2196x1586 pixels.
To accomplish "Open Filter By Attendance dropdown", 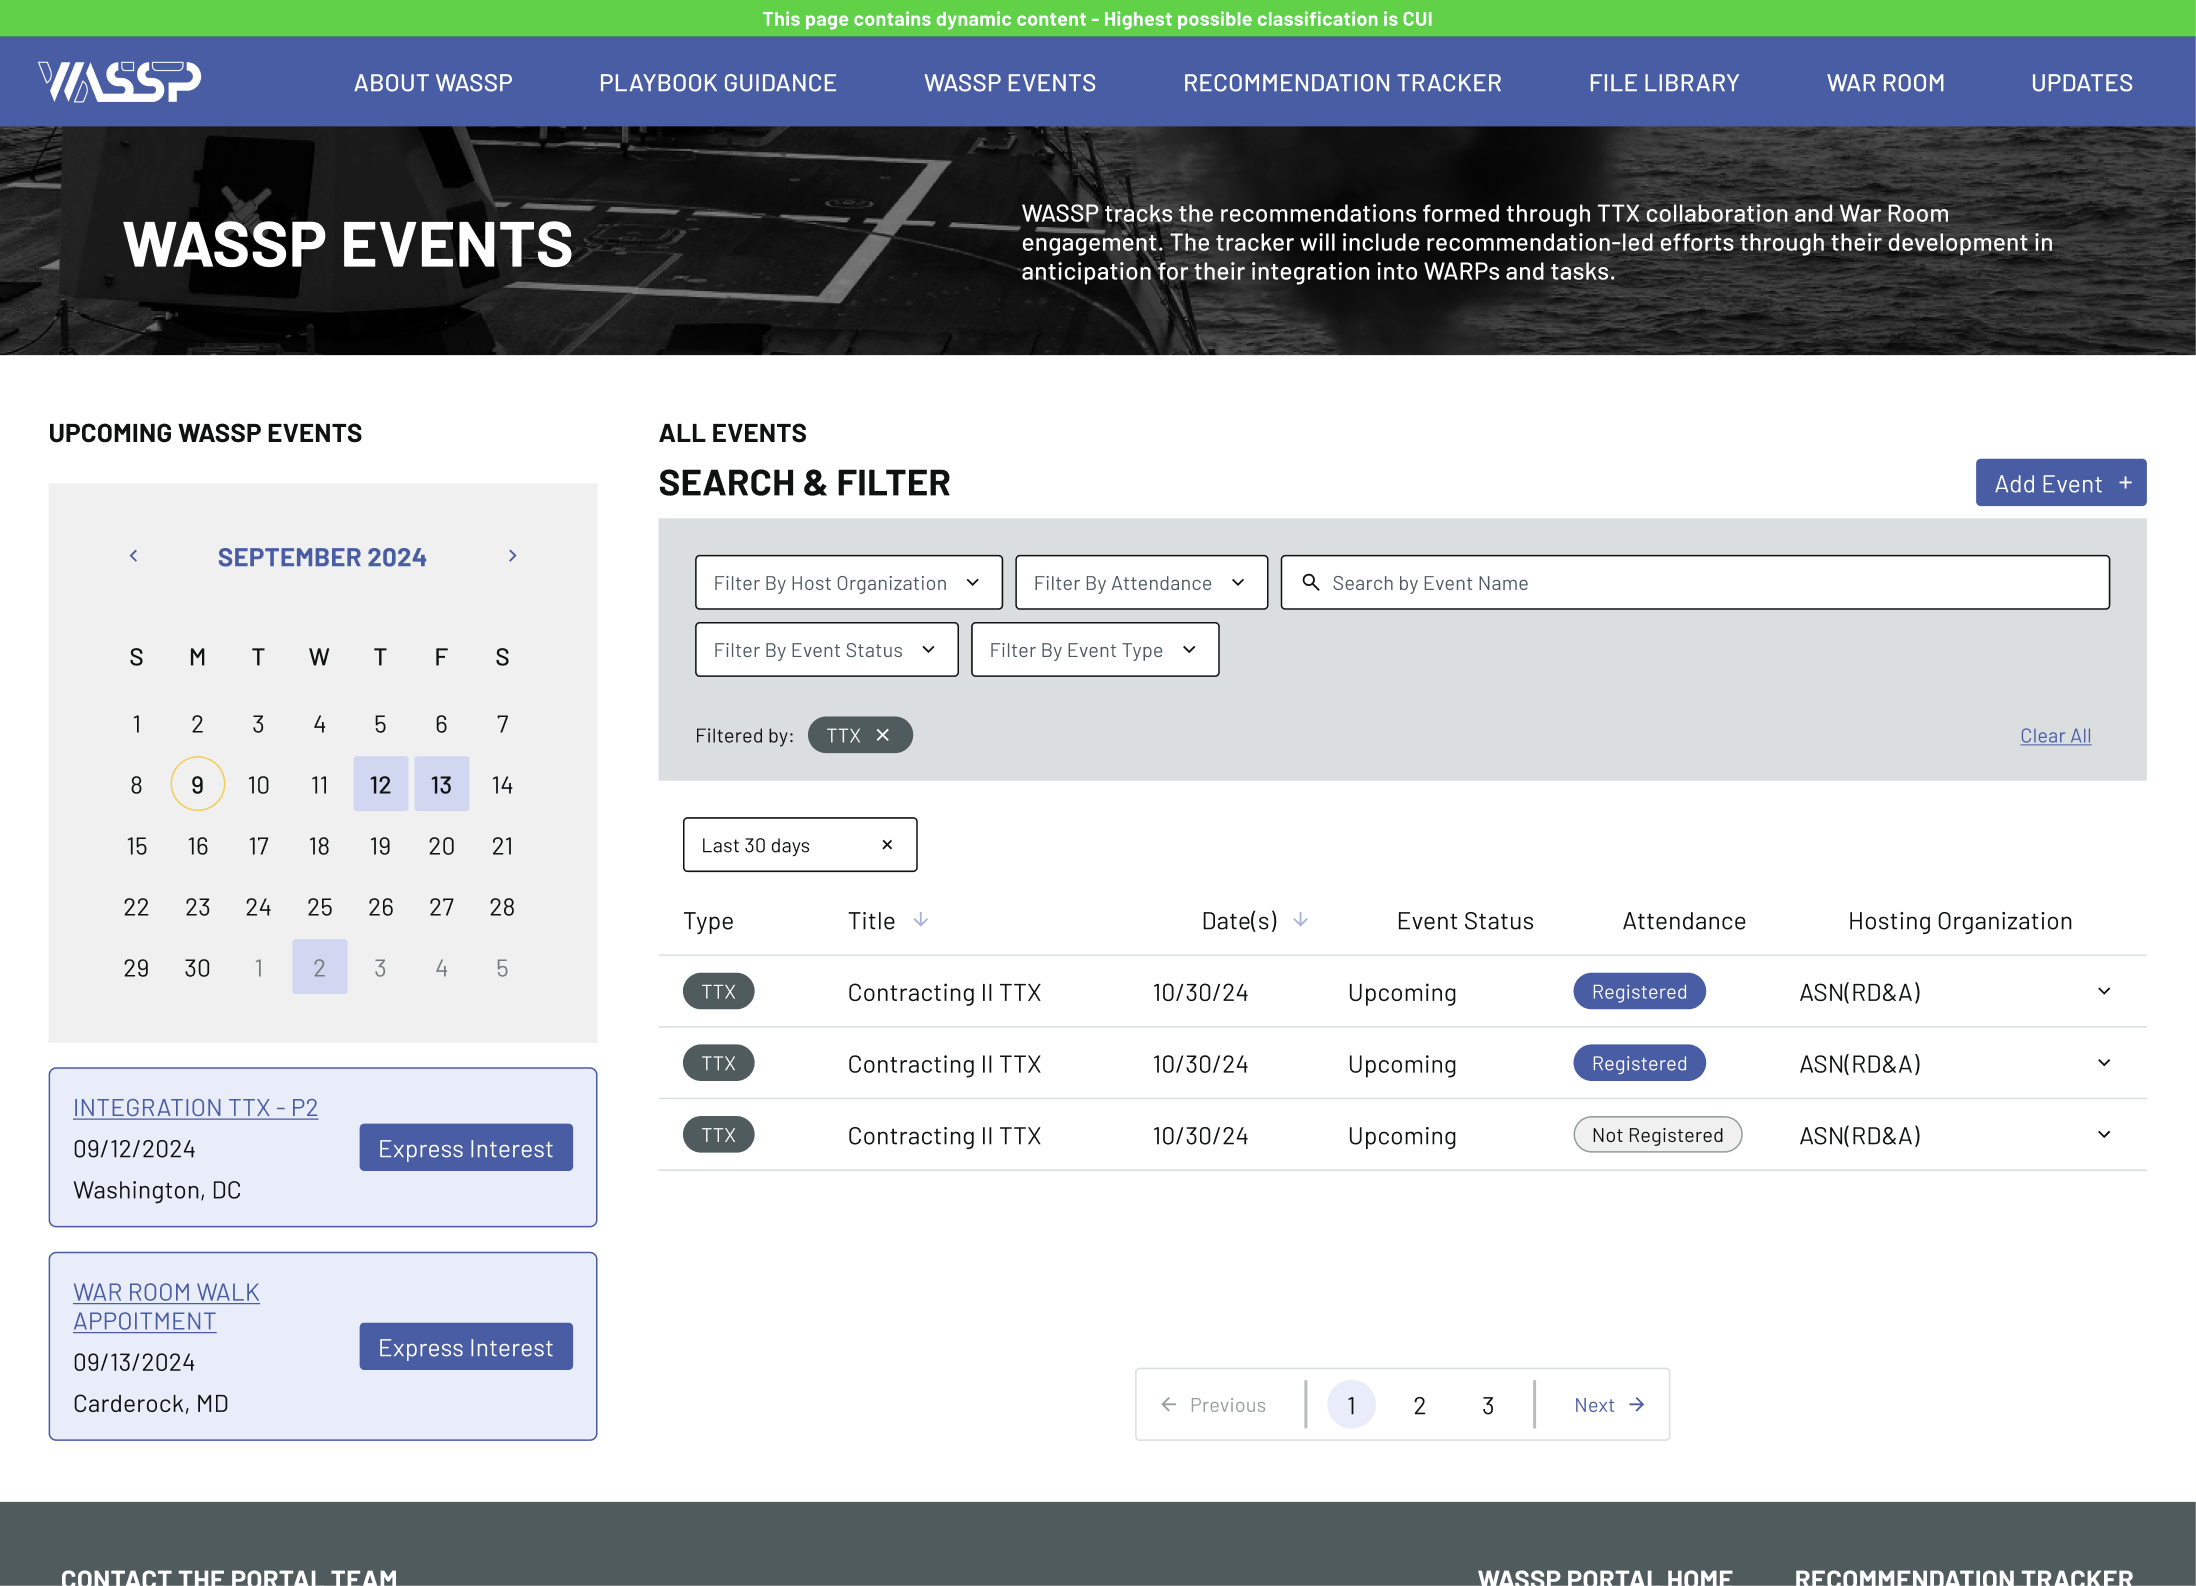I will coord(1140,582).
